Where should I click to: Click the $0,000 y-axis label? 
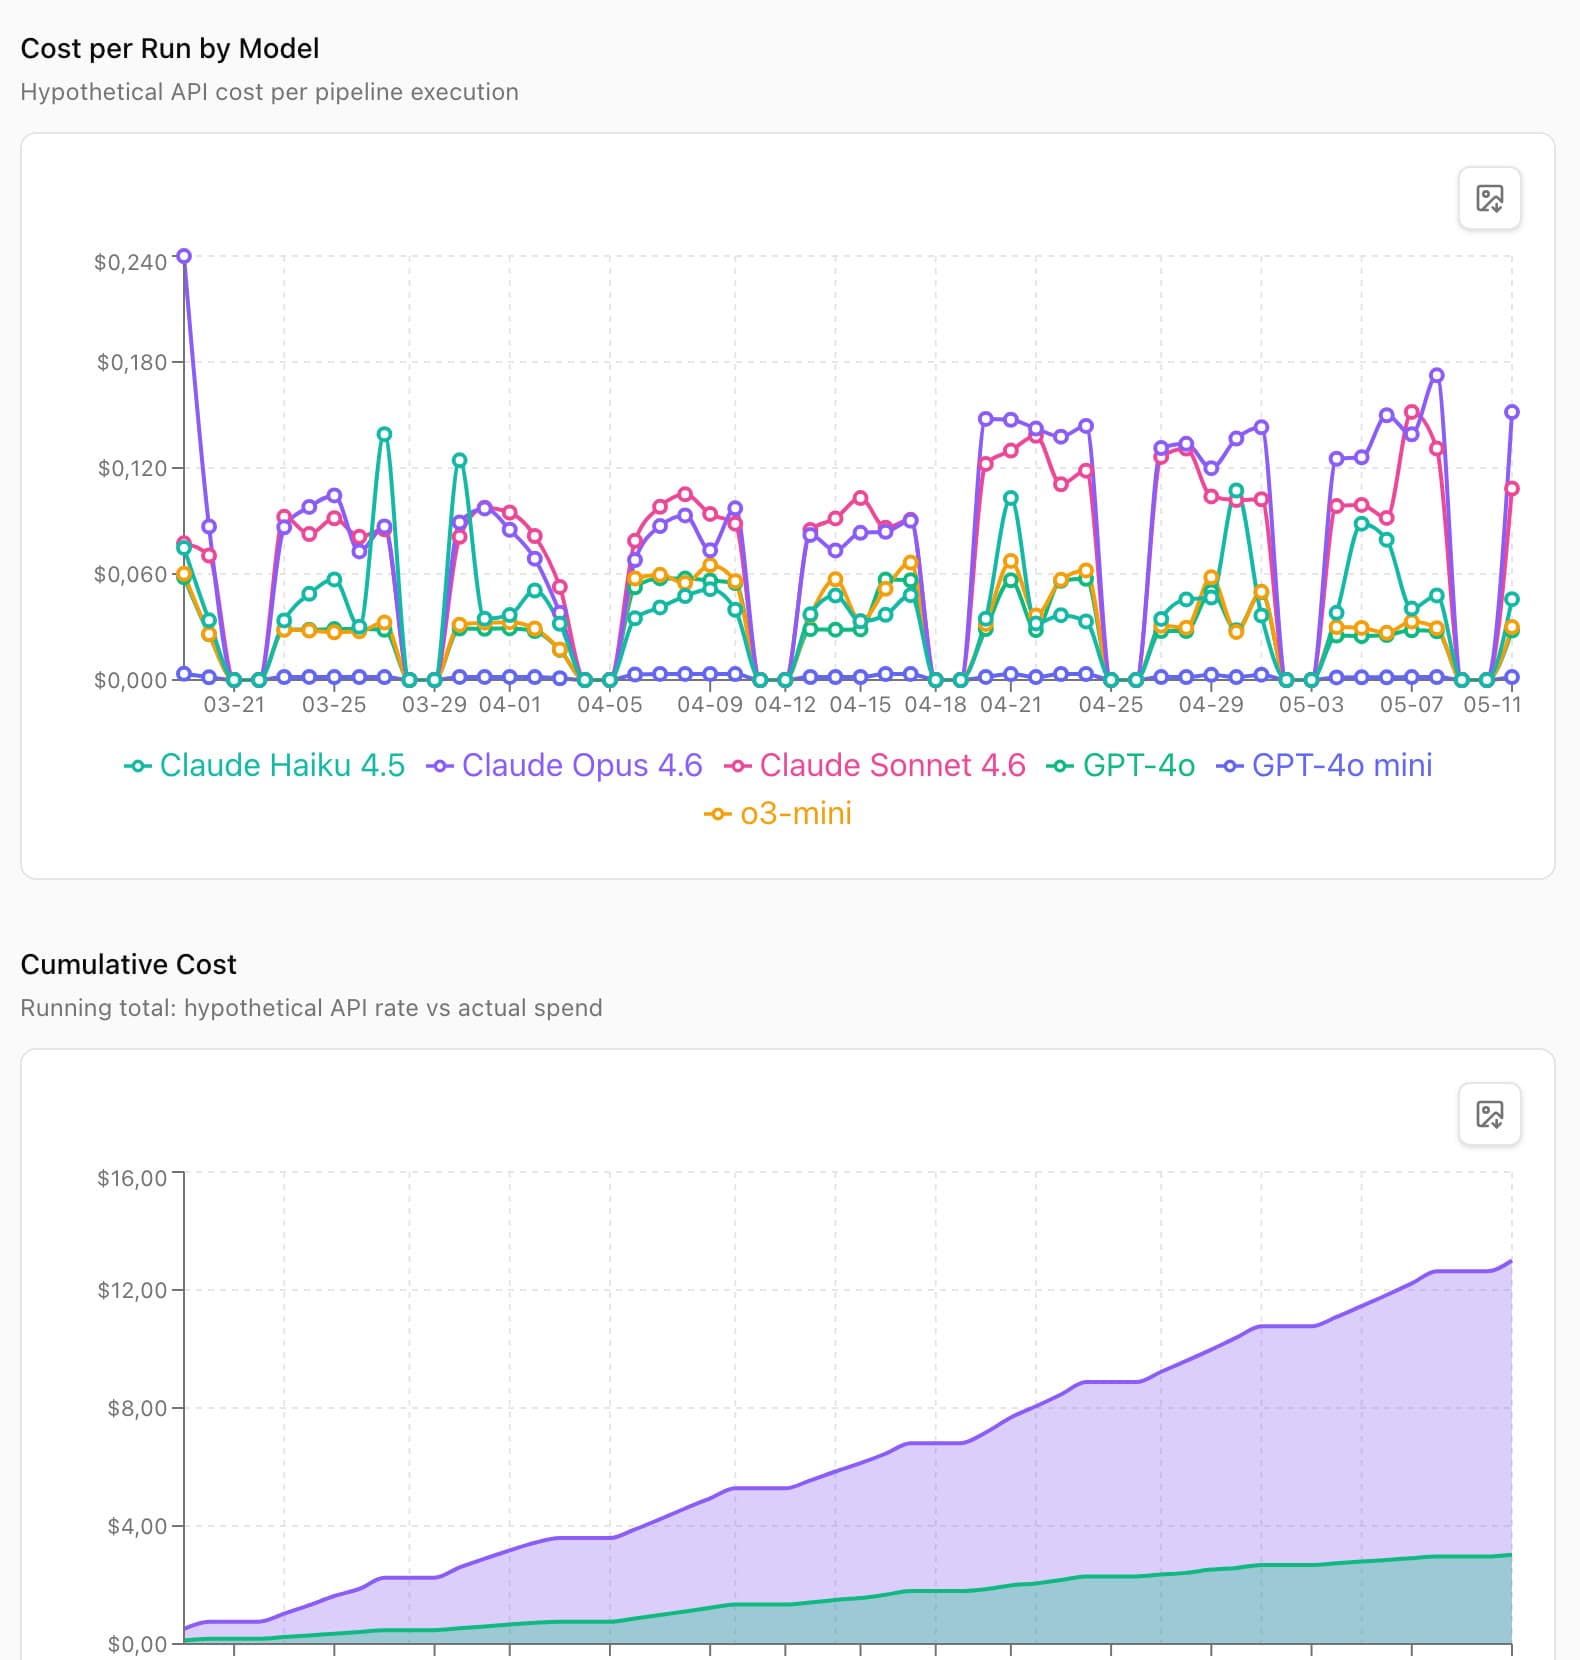coord(130,681)
